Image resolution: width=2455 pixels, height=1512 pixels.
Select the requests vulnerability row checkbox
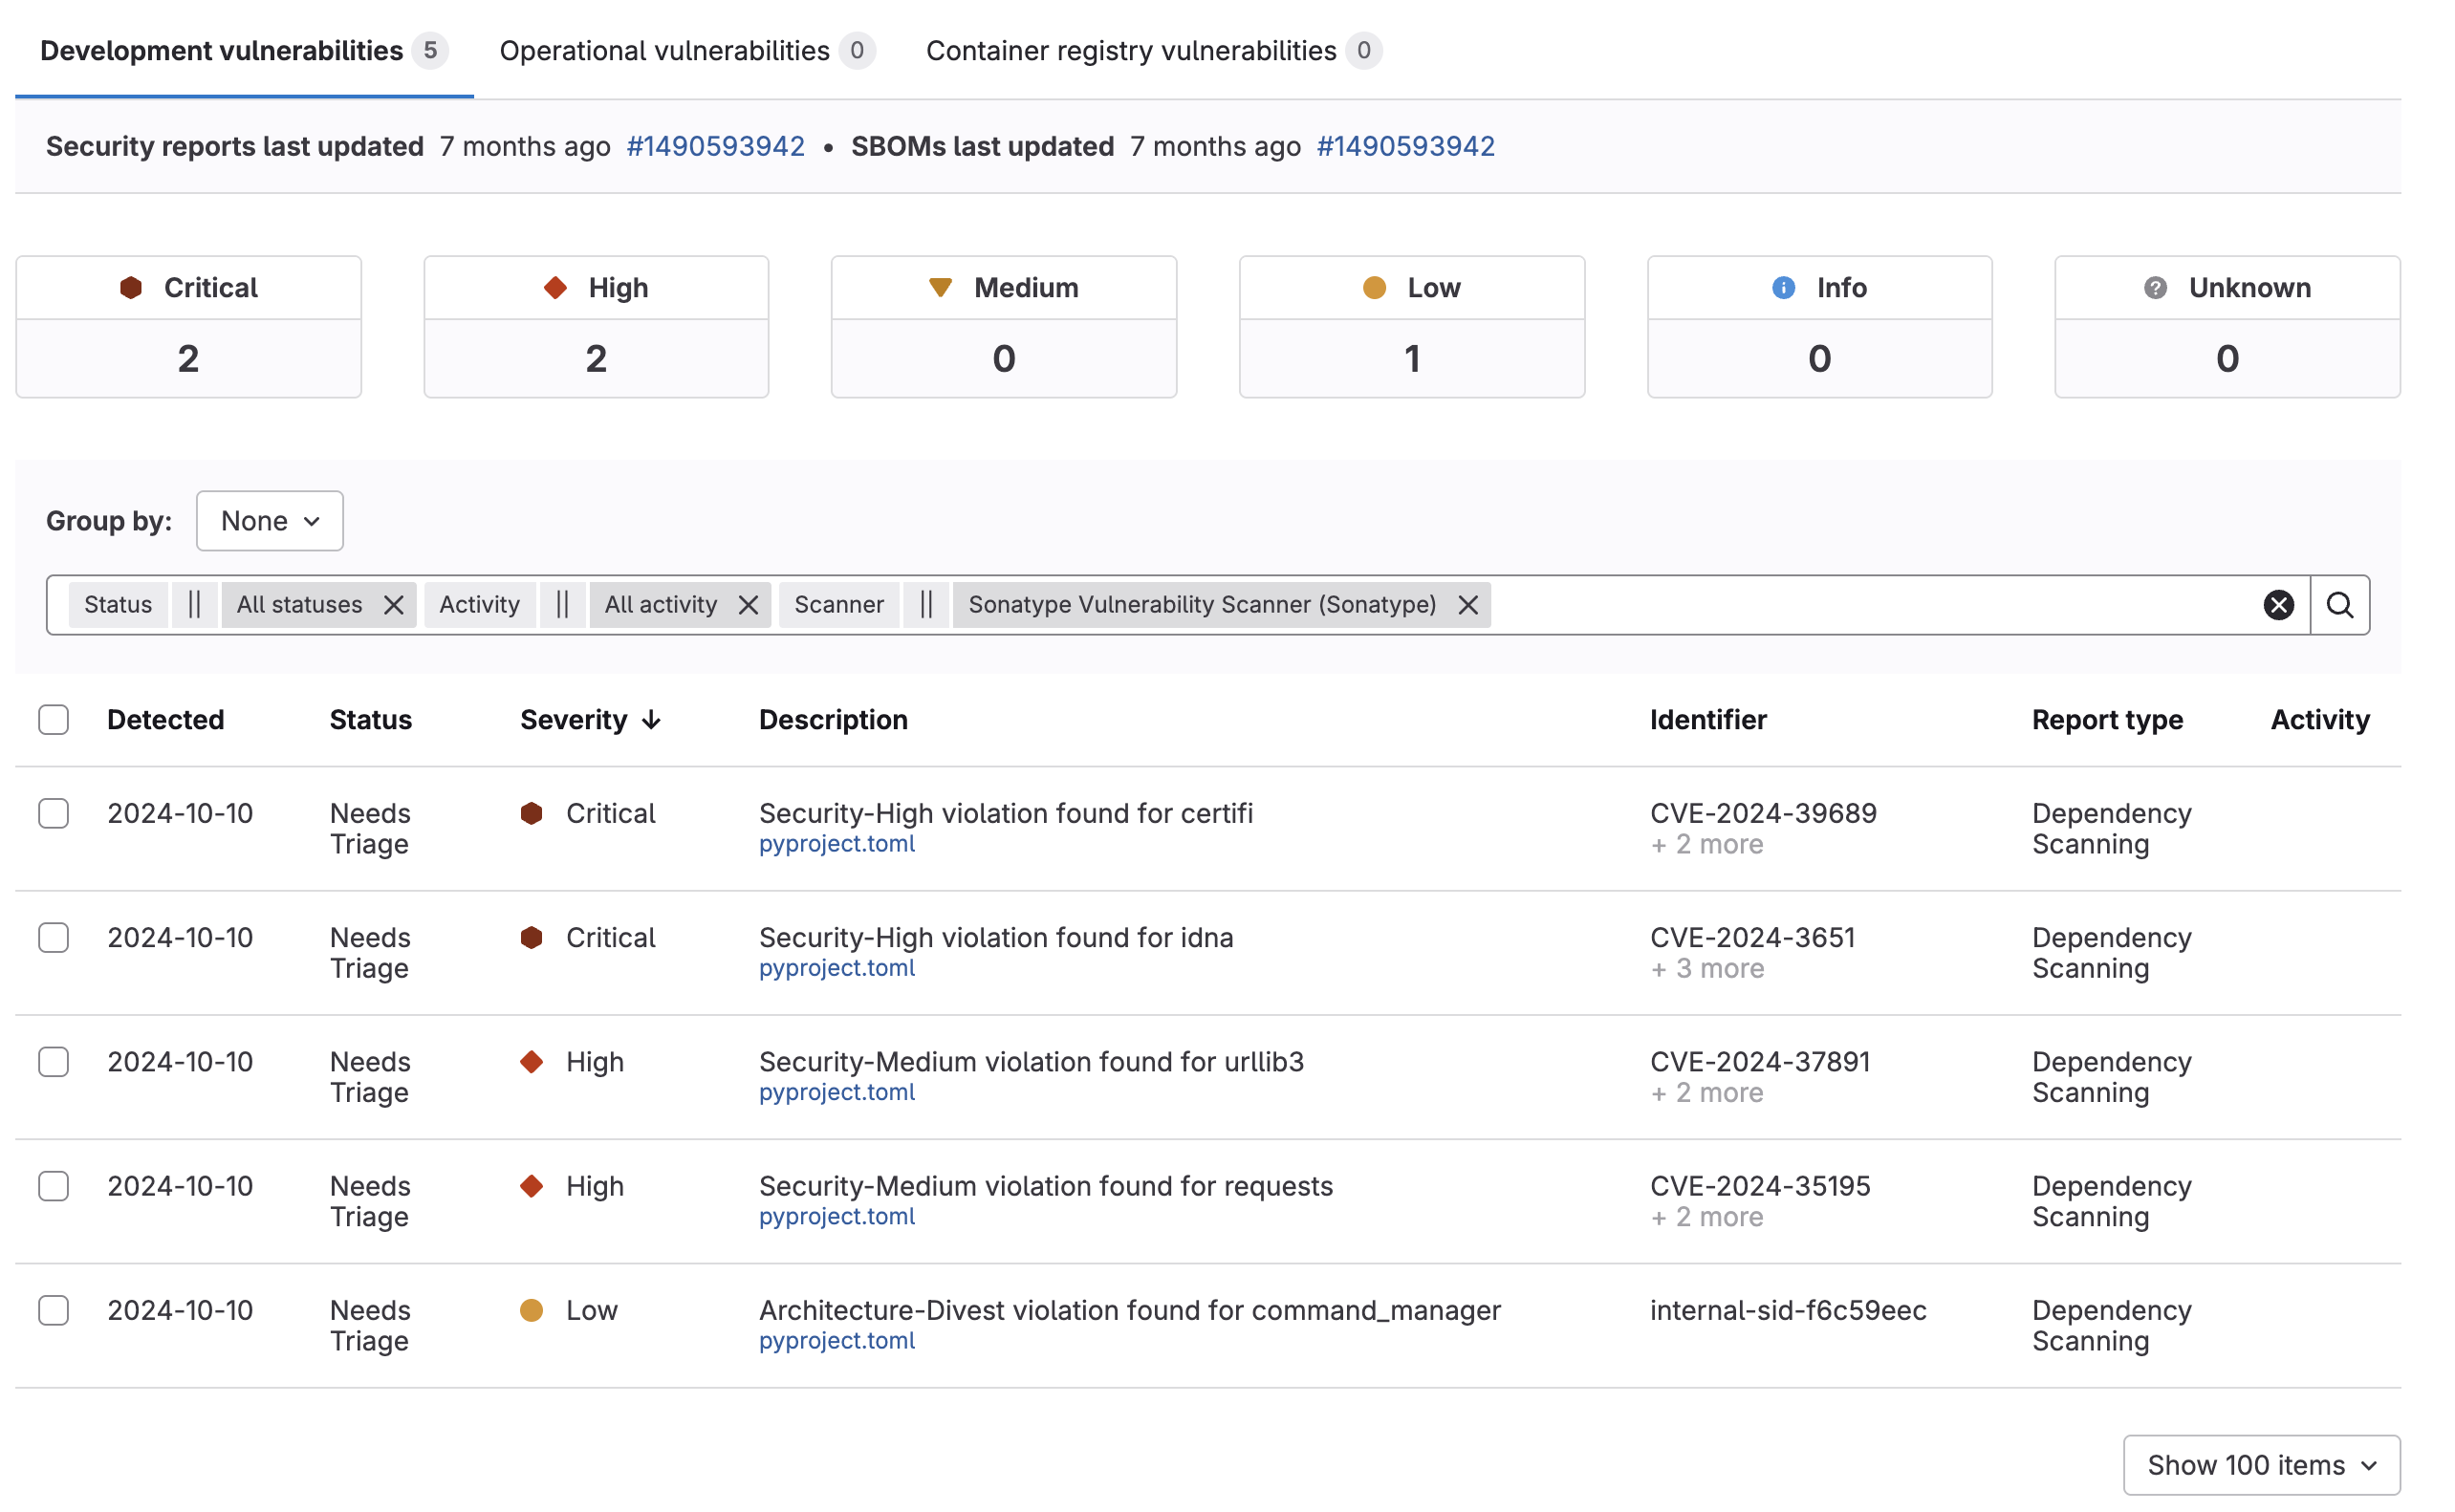coord(54,1186)
